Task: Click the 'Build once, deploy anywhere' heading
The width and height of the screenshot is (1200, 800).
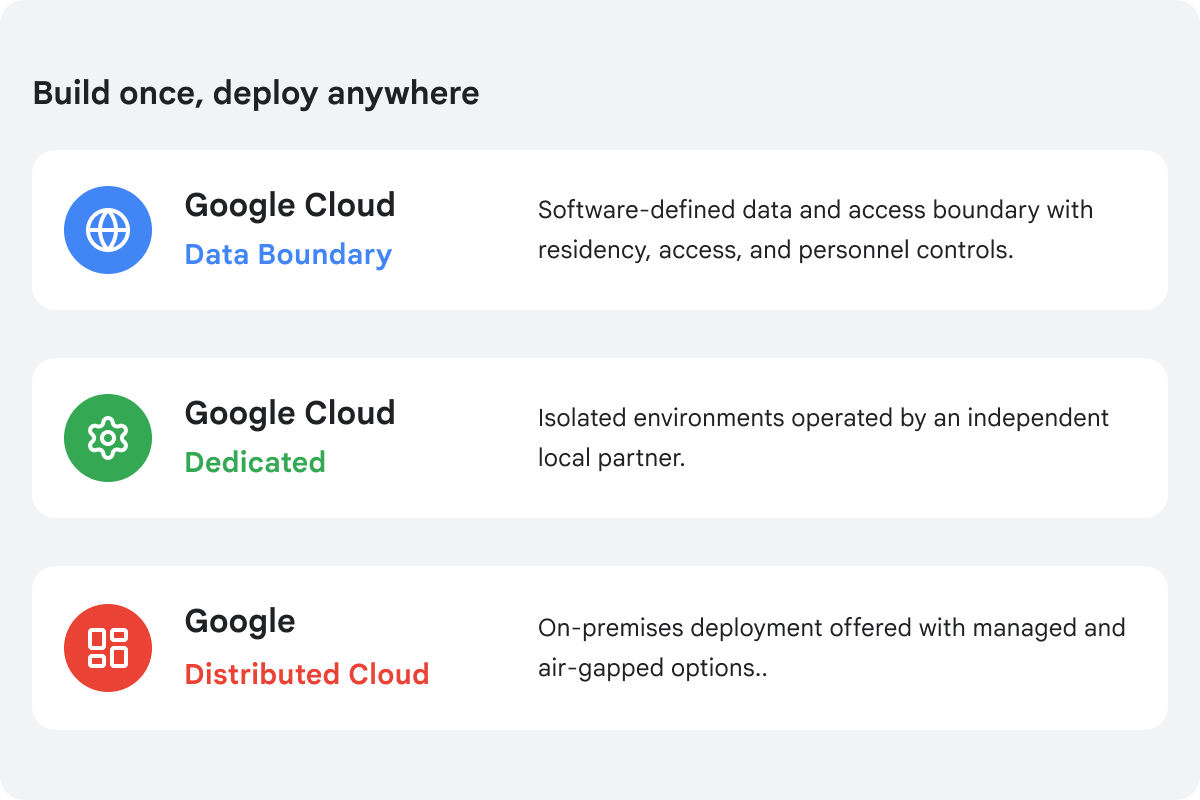Action: [256, 93]
